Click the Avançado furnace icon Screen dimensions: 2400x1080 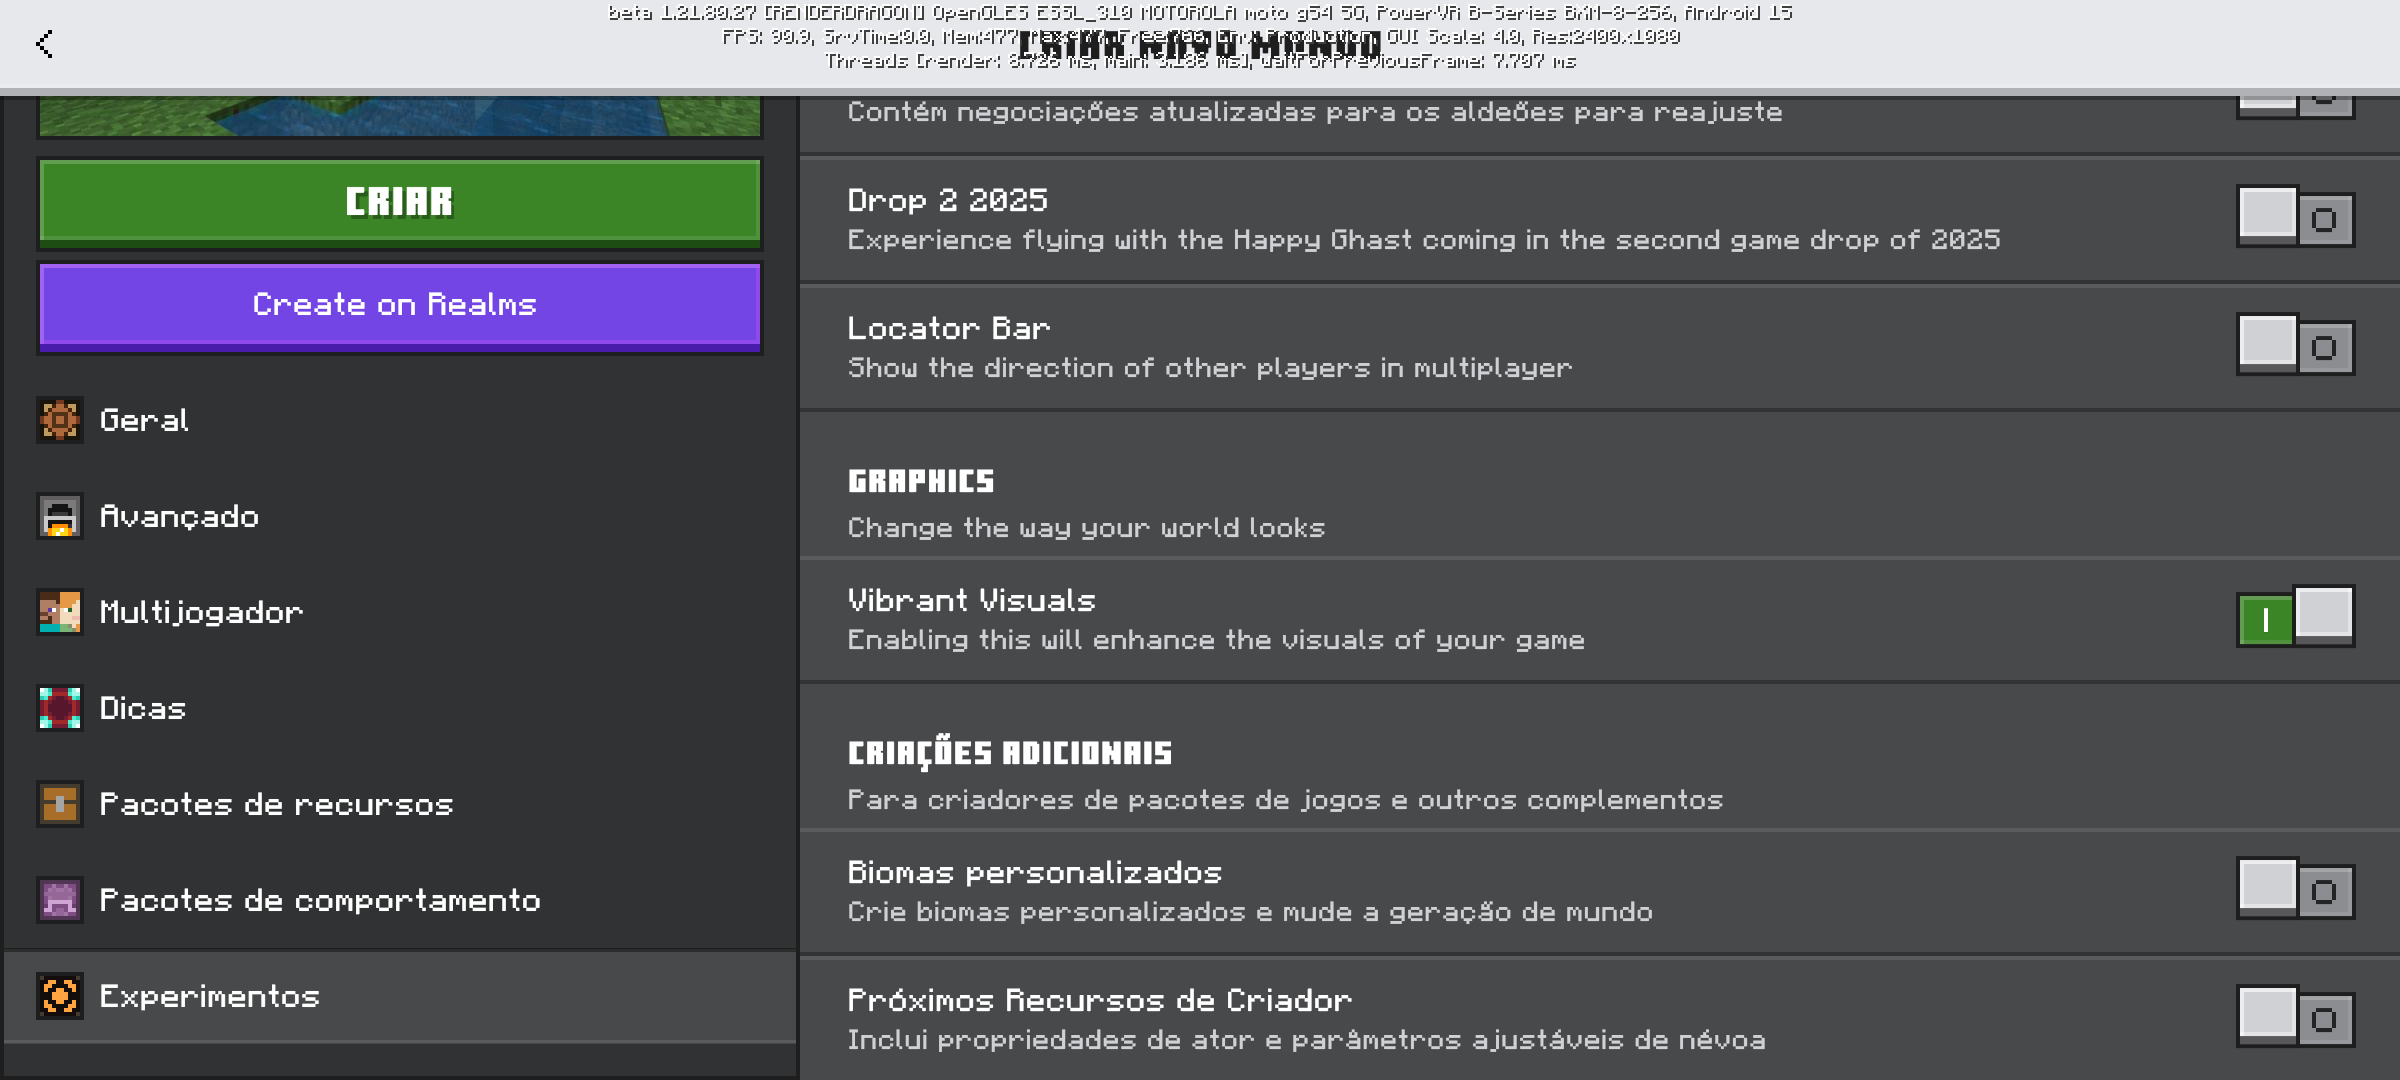(x=60, y=516)
